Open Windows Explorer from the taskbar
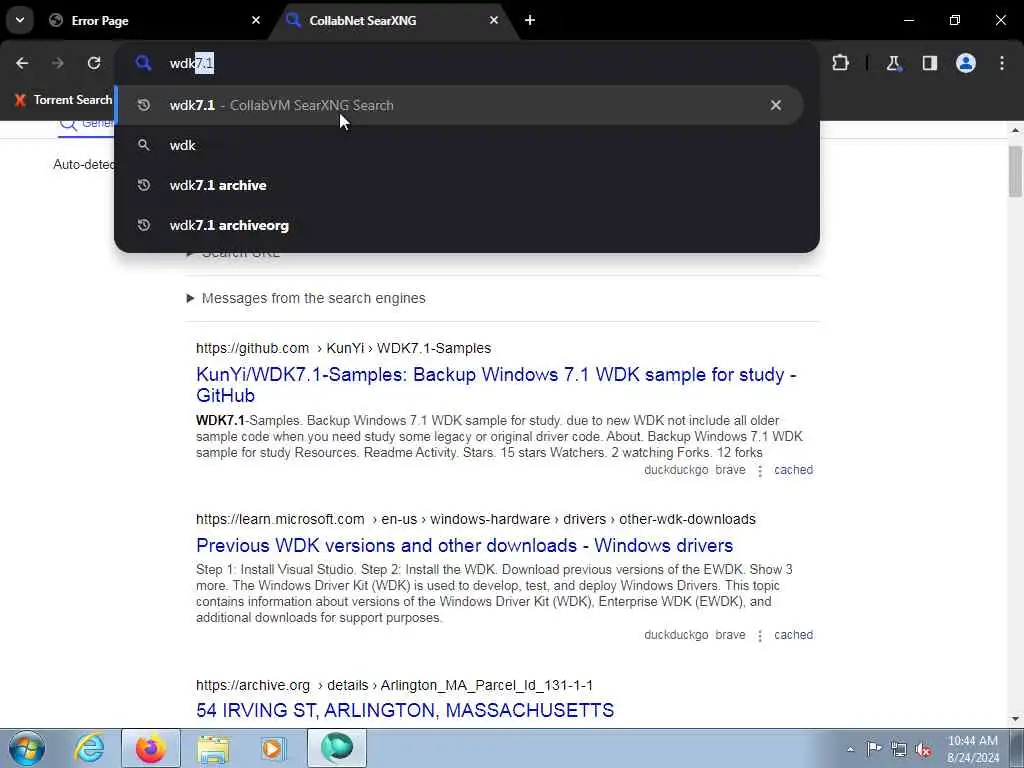1024x768 pixels. click(x=213, y=748)
